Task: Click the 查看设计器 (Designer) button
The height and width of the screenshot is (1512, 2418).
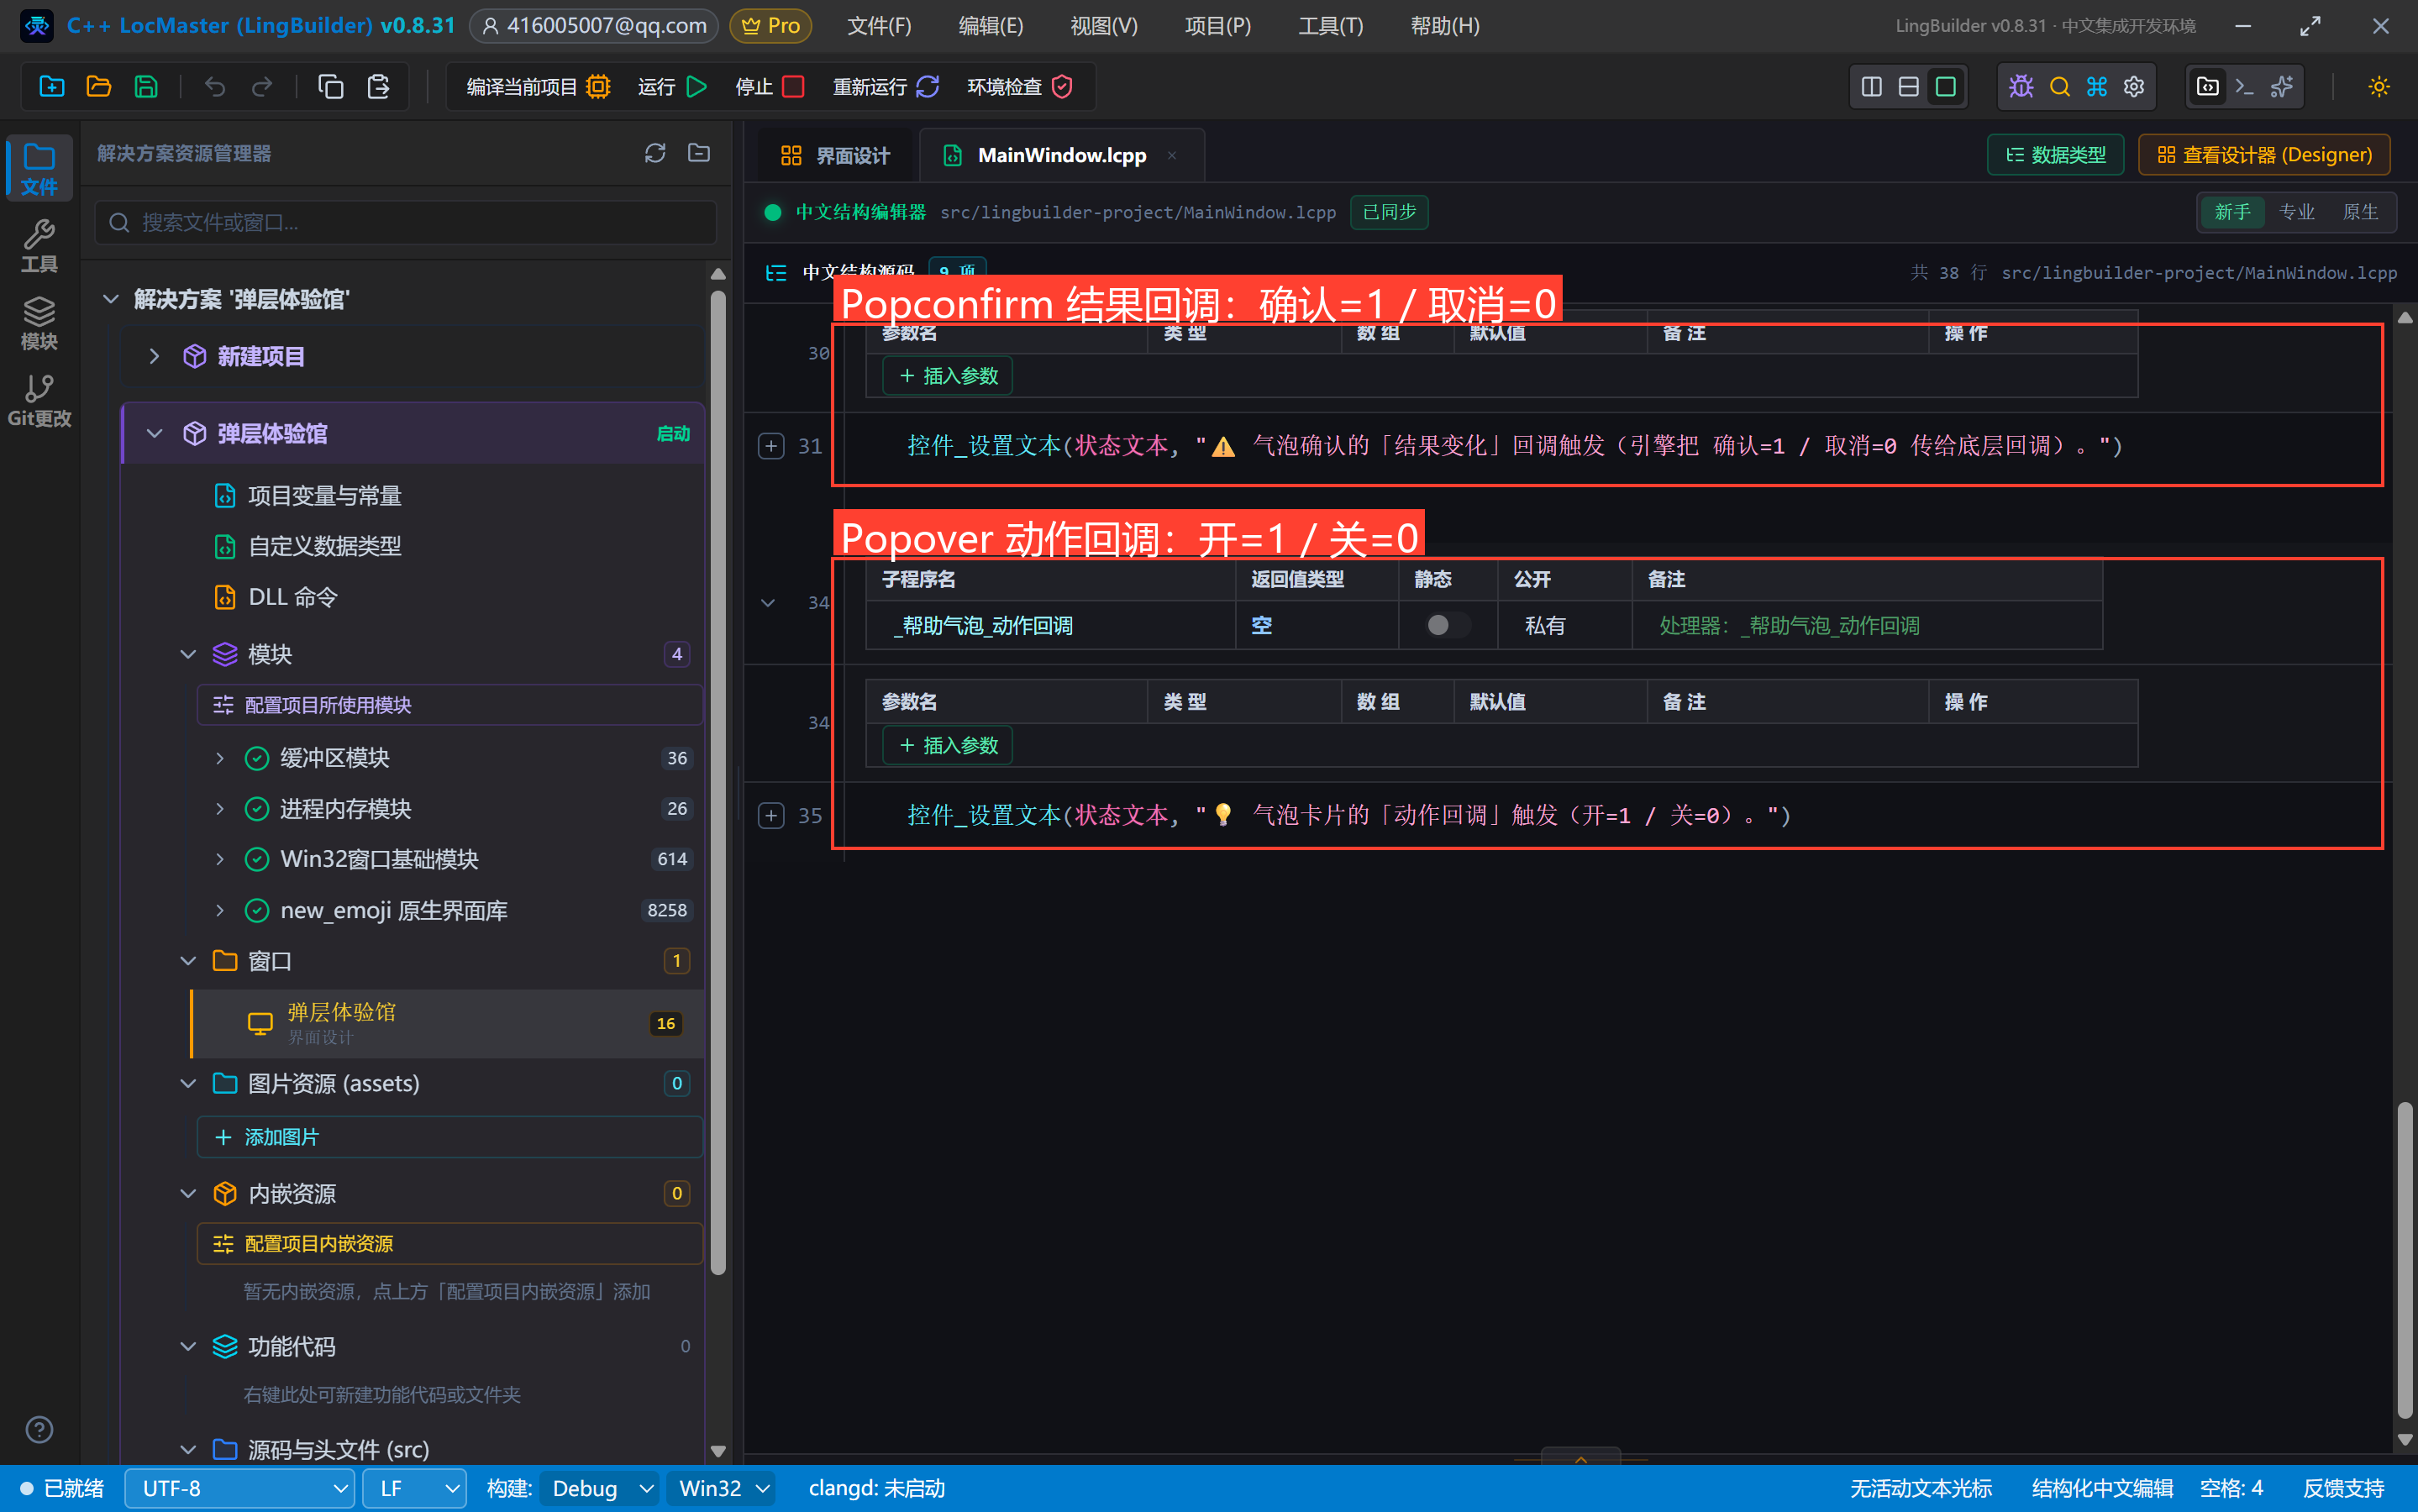Action: pos(2264,155)
